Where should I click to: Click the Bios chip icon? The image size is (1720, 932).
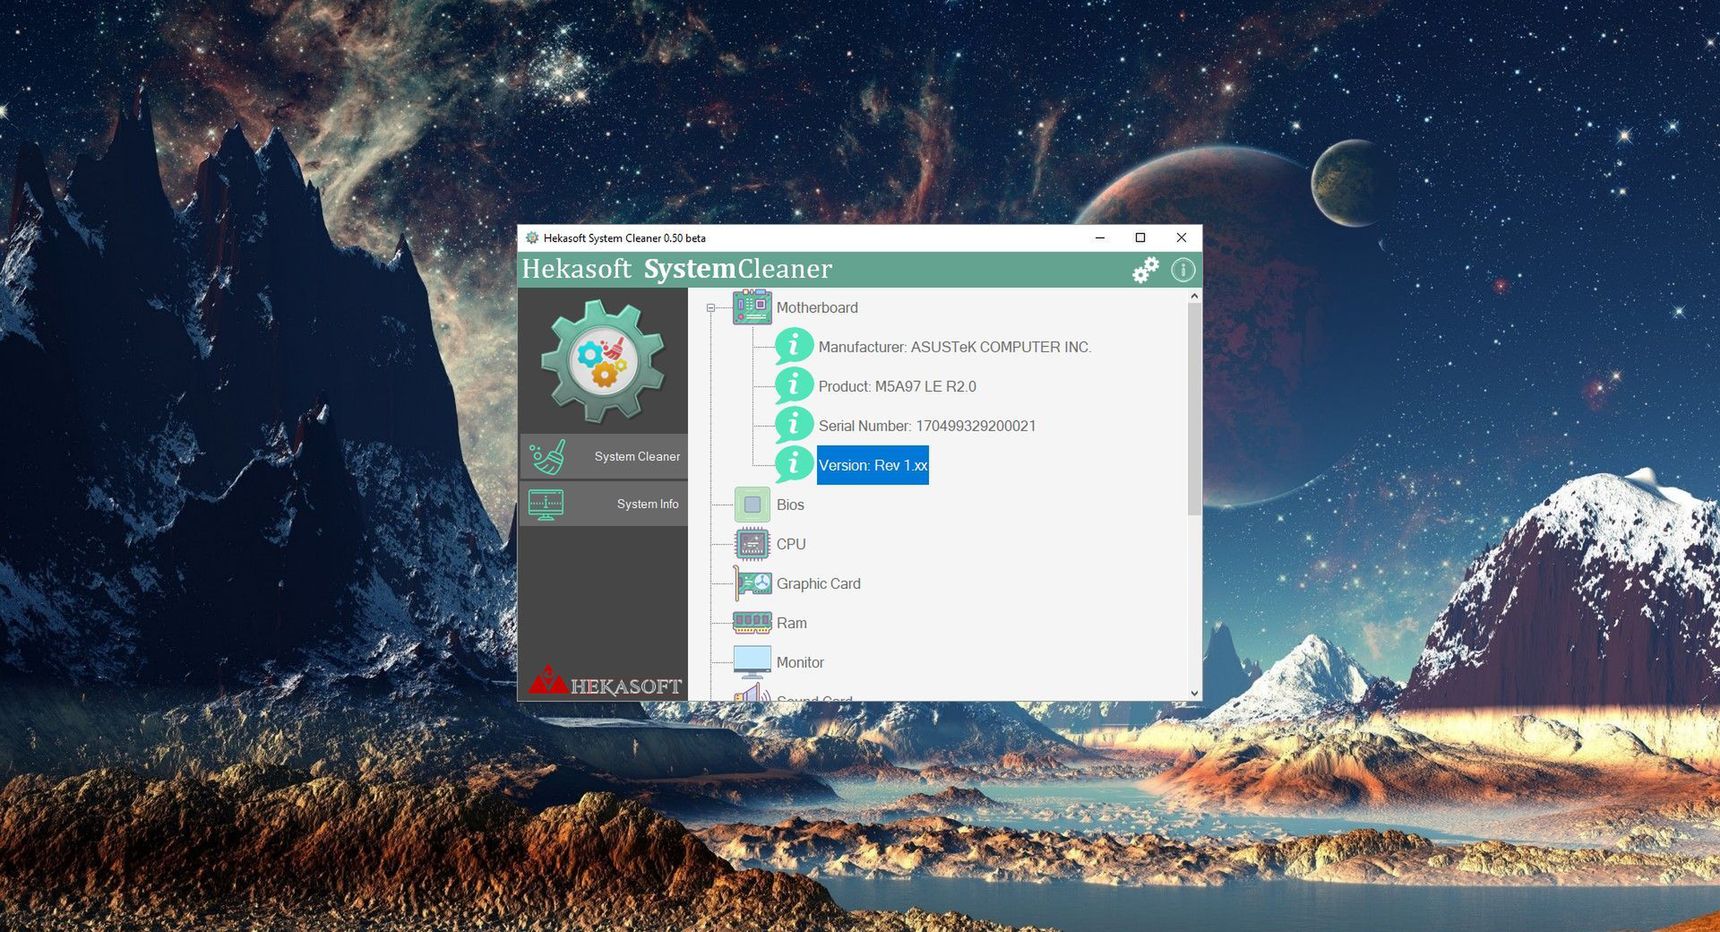[x=752, y=505]
